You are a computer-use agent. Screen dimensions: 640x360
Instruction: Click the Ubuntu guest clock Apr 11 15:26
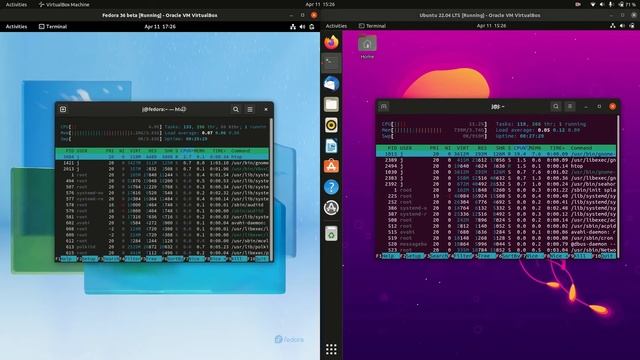coord(491,26)
